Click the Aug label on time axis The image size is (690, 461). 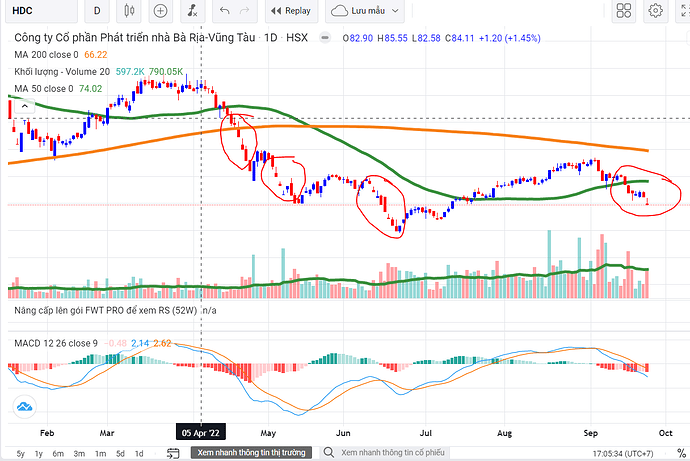click(x=504, y=433)
